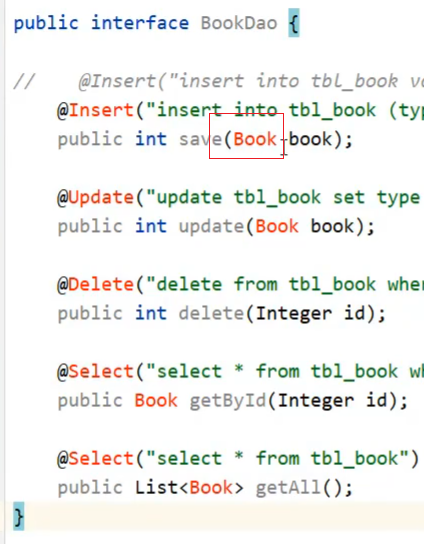This screenshot has height=544, width=424.
Task: Click the "update tbl_book set type" string
Action: pos(283,197)
